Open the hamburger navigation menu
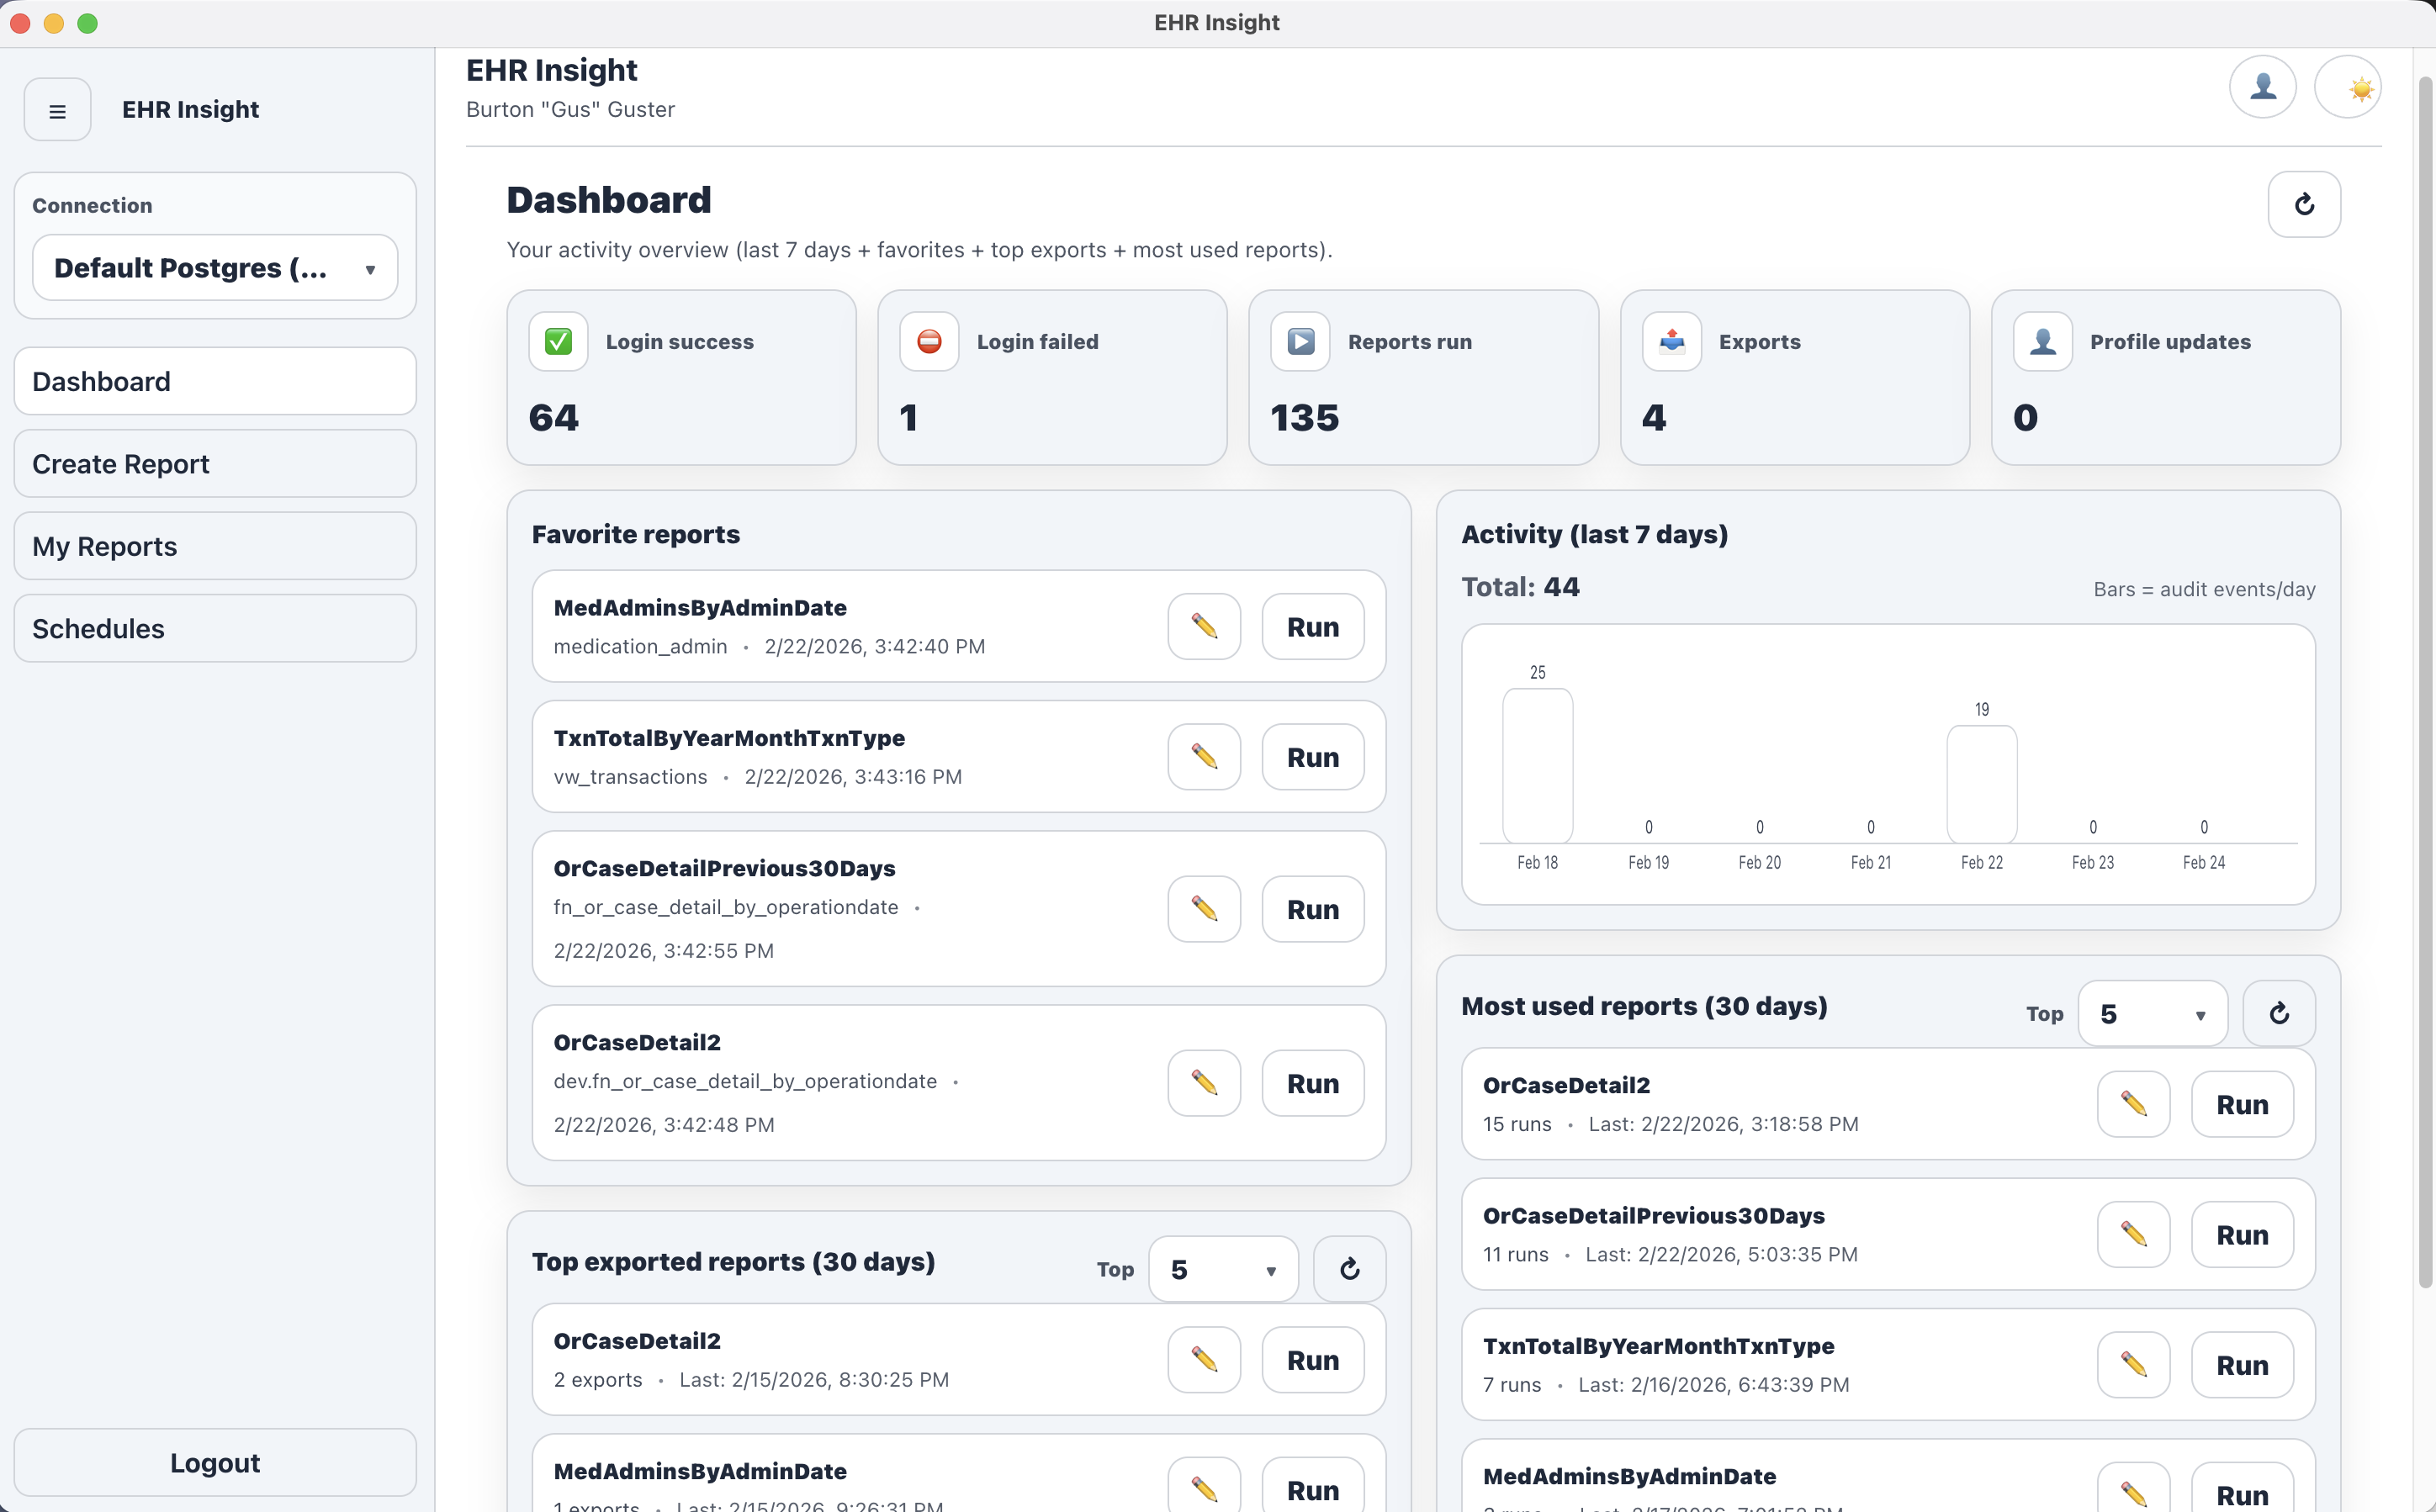The width and height of the screenshot is (2436, 1512). (x=57, y=110)
